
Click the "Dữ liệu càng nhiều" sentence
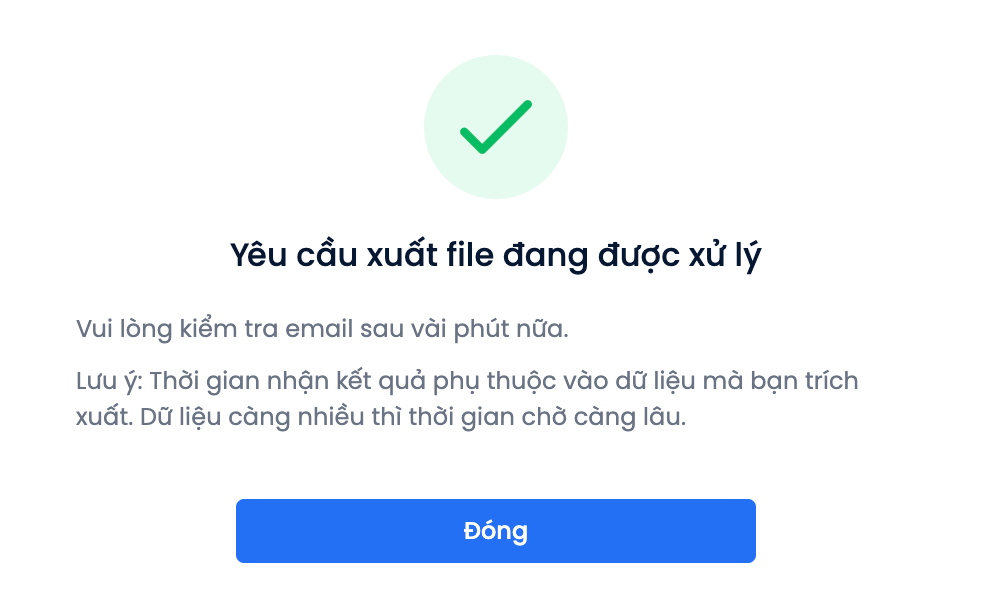(x=205, y=418)
